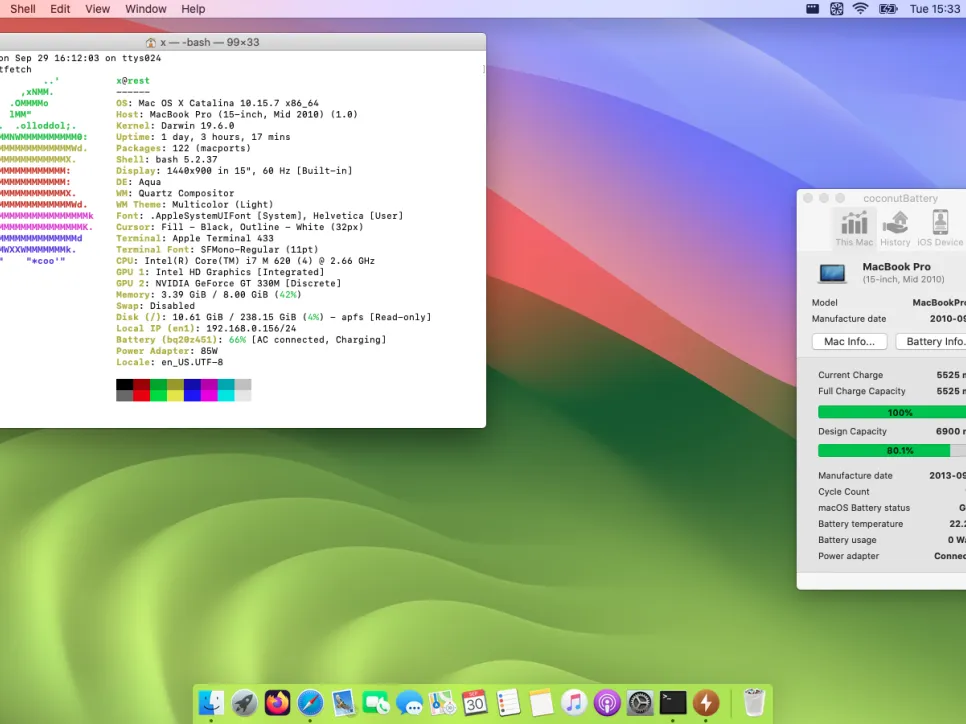
Task: Switch to the This Mac tab in coconutBattery
Action: (853, 228)
